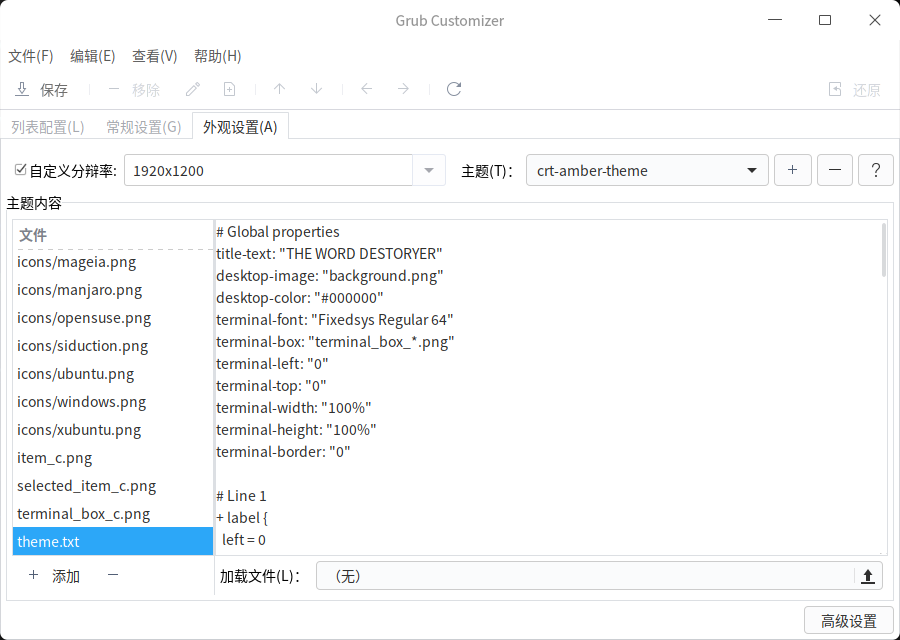900x640 pixels.
Task: Open the crt-amber-theme theme dropdown
Action: click(x=647, y=170)
